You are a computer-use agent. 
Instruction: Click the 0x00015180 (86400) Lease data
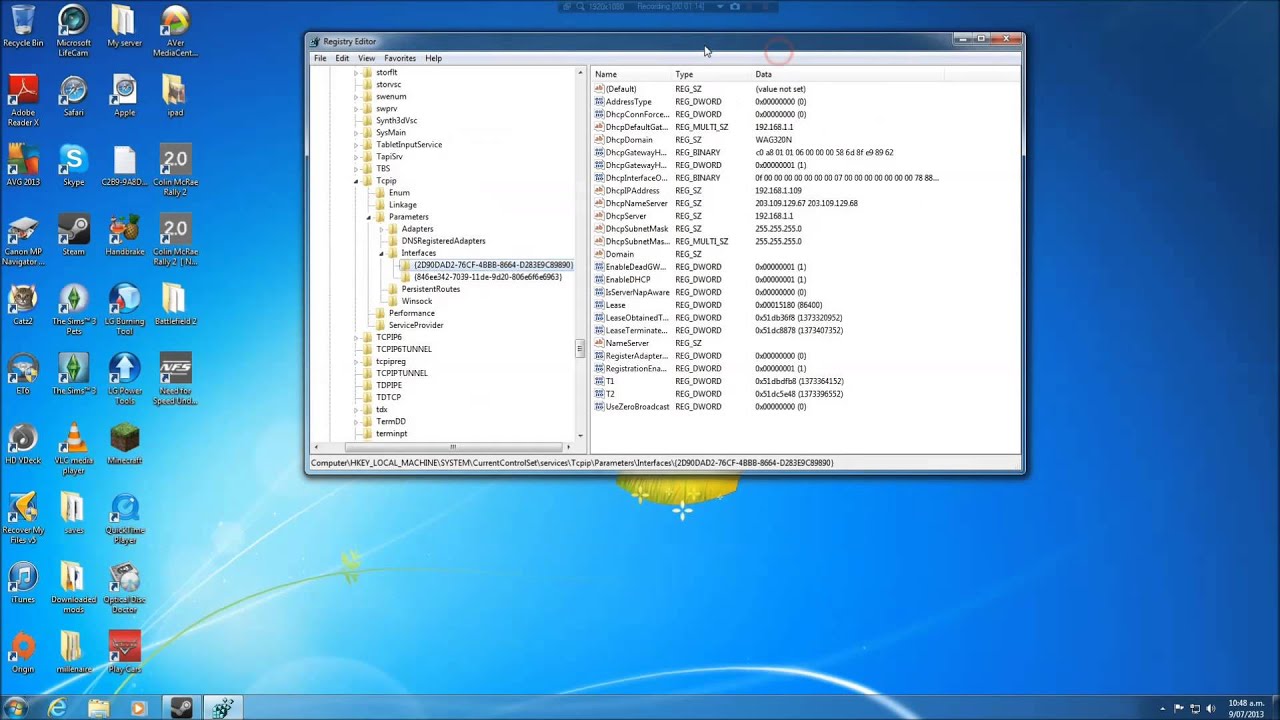click(789, 305)
